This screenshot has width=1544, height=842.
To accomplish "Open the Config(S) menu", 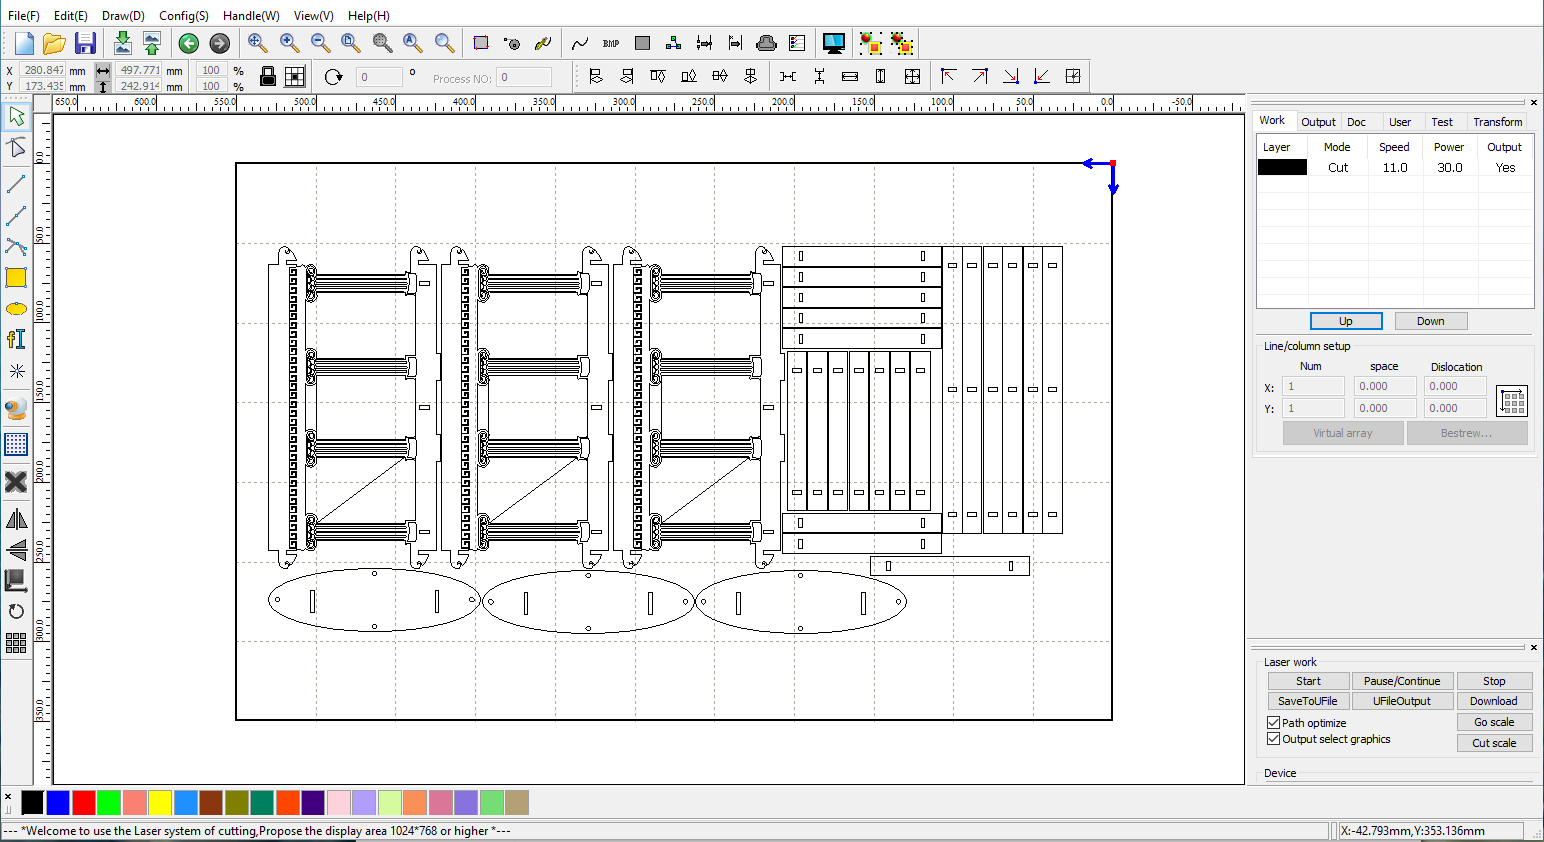I will pos(184,16).
